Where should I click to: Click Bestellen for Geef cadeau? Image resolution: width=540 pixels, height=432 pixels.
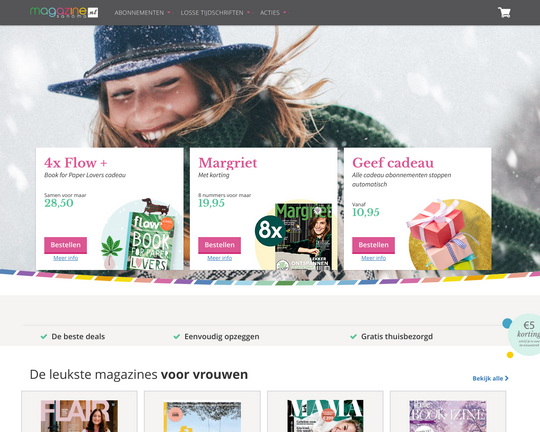pos(373,245)
